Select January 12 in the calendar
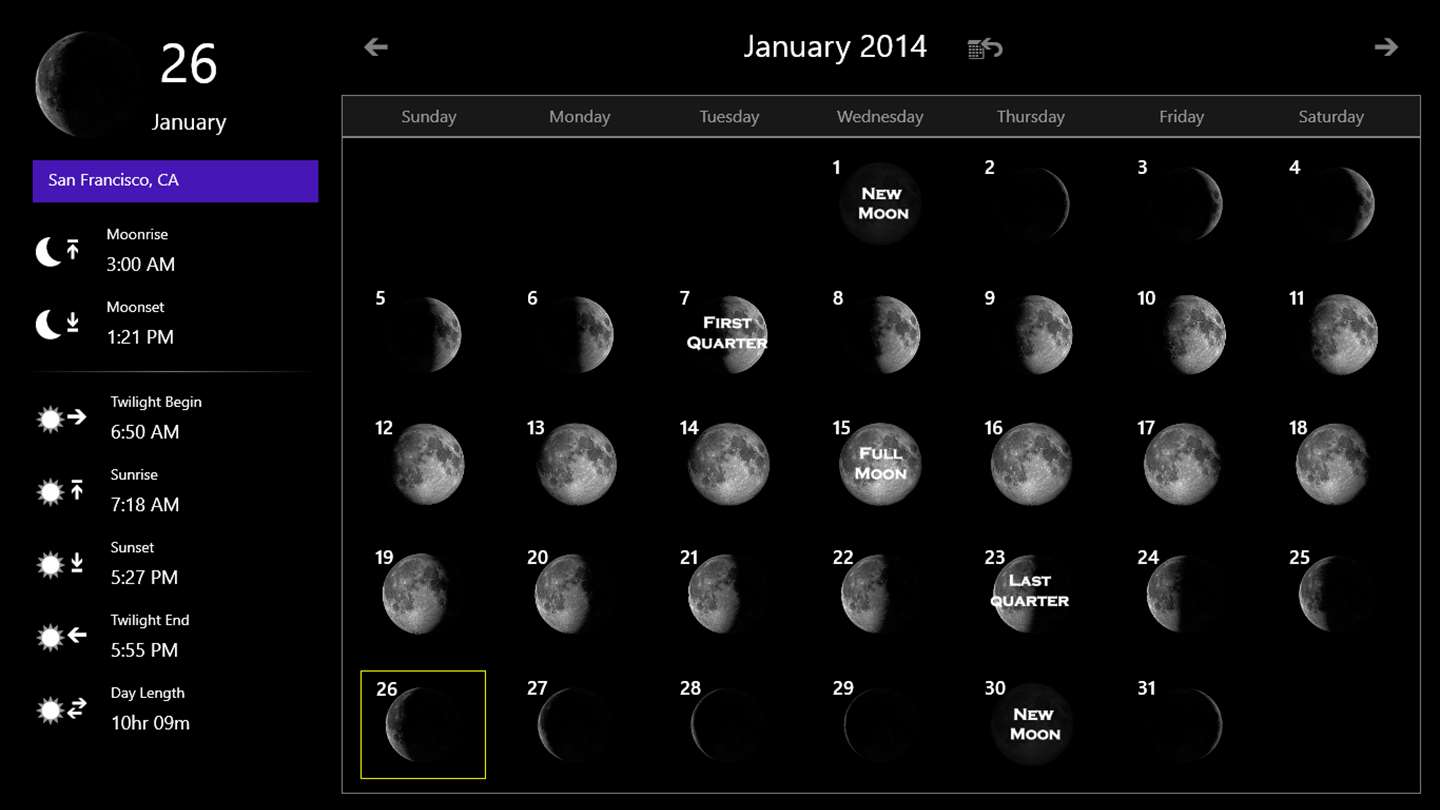Image resolution: width=1440 pixels, height=810 pixels. pos(422,463)
